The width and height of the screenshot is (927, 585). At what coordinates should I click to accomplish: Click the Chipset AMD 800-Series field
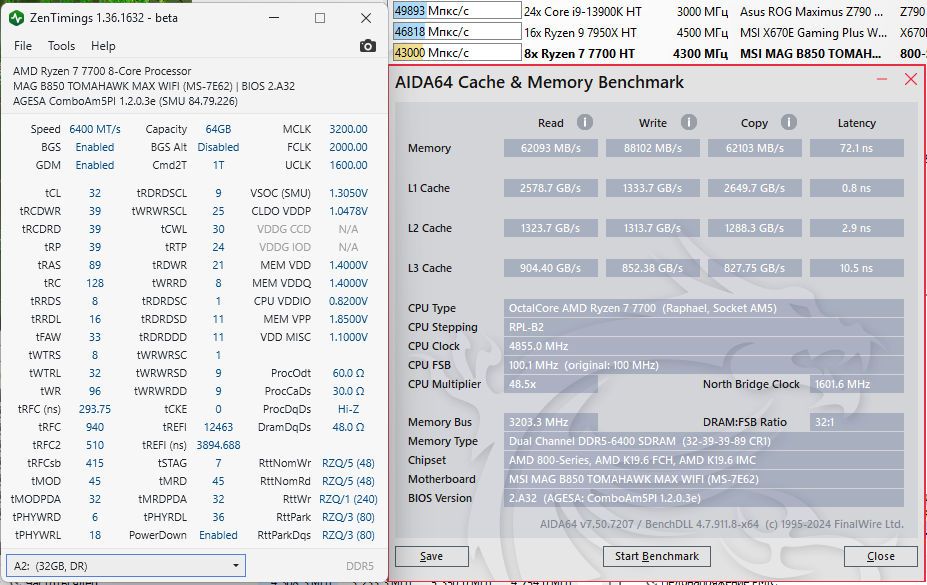click(x=704, y=460)
